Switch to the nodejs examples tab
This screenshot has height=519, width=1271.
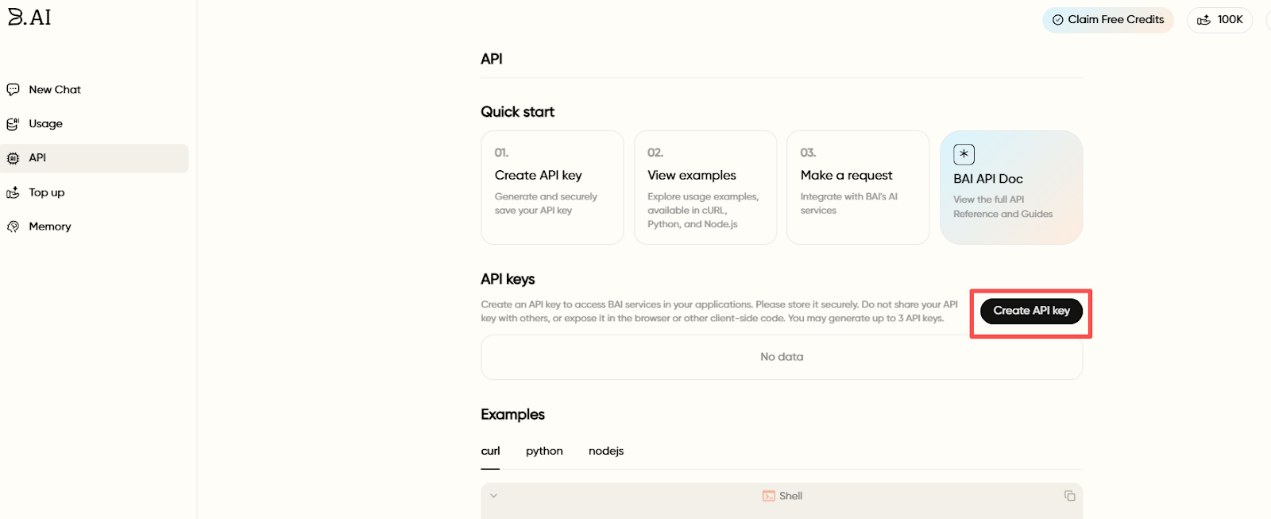click(606, 451)
